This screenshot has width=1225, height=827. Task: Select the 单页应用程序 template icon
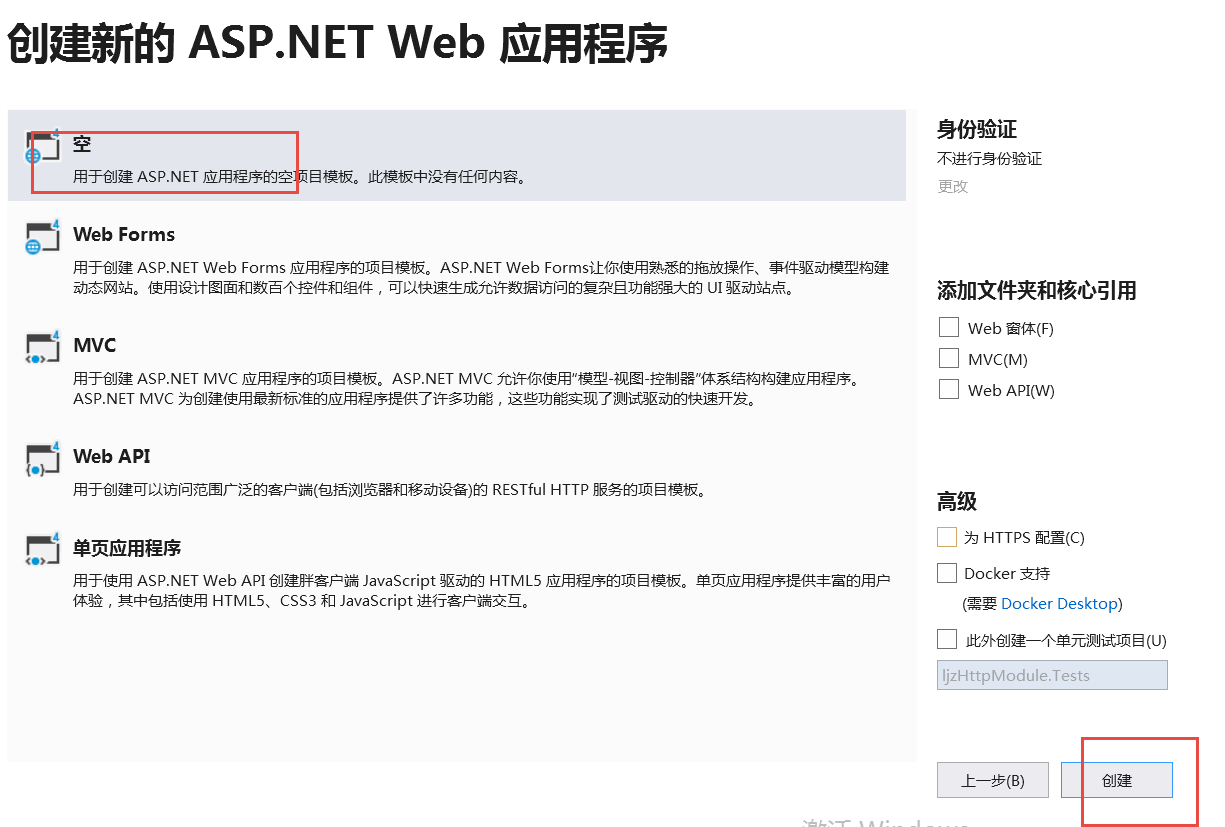[x=43, y=550]
